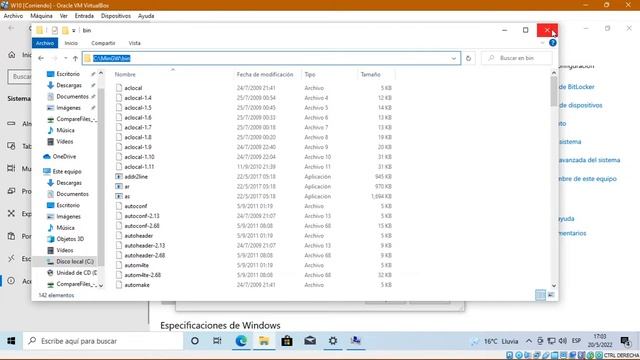Select the addr2line application
Viewport: 640px width, 360px height.
[136, 177]
